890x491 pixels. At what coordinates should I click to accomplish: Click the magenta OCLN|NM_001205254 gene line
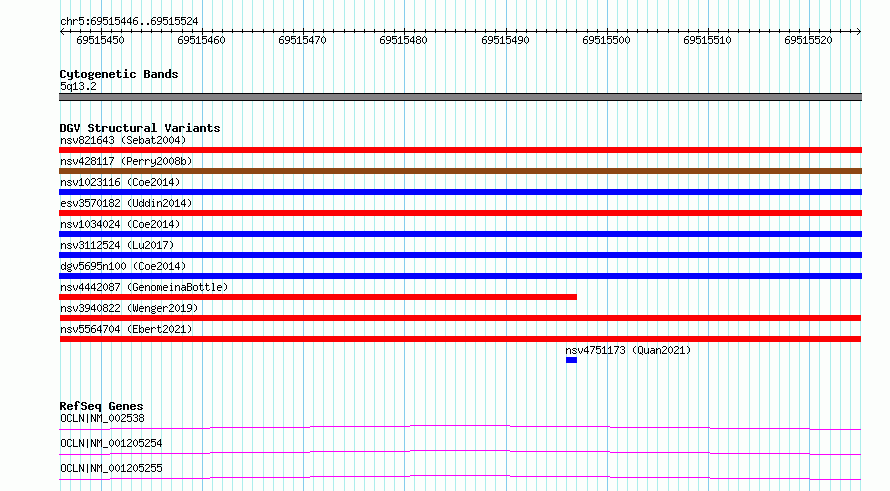tap(460, 452)
